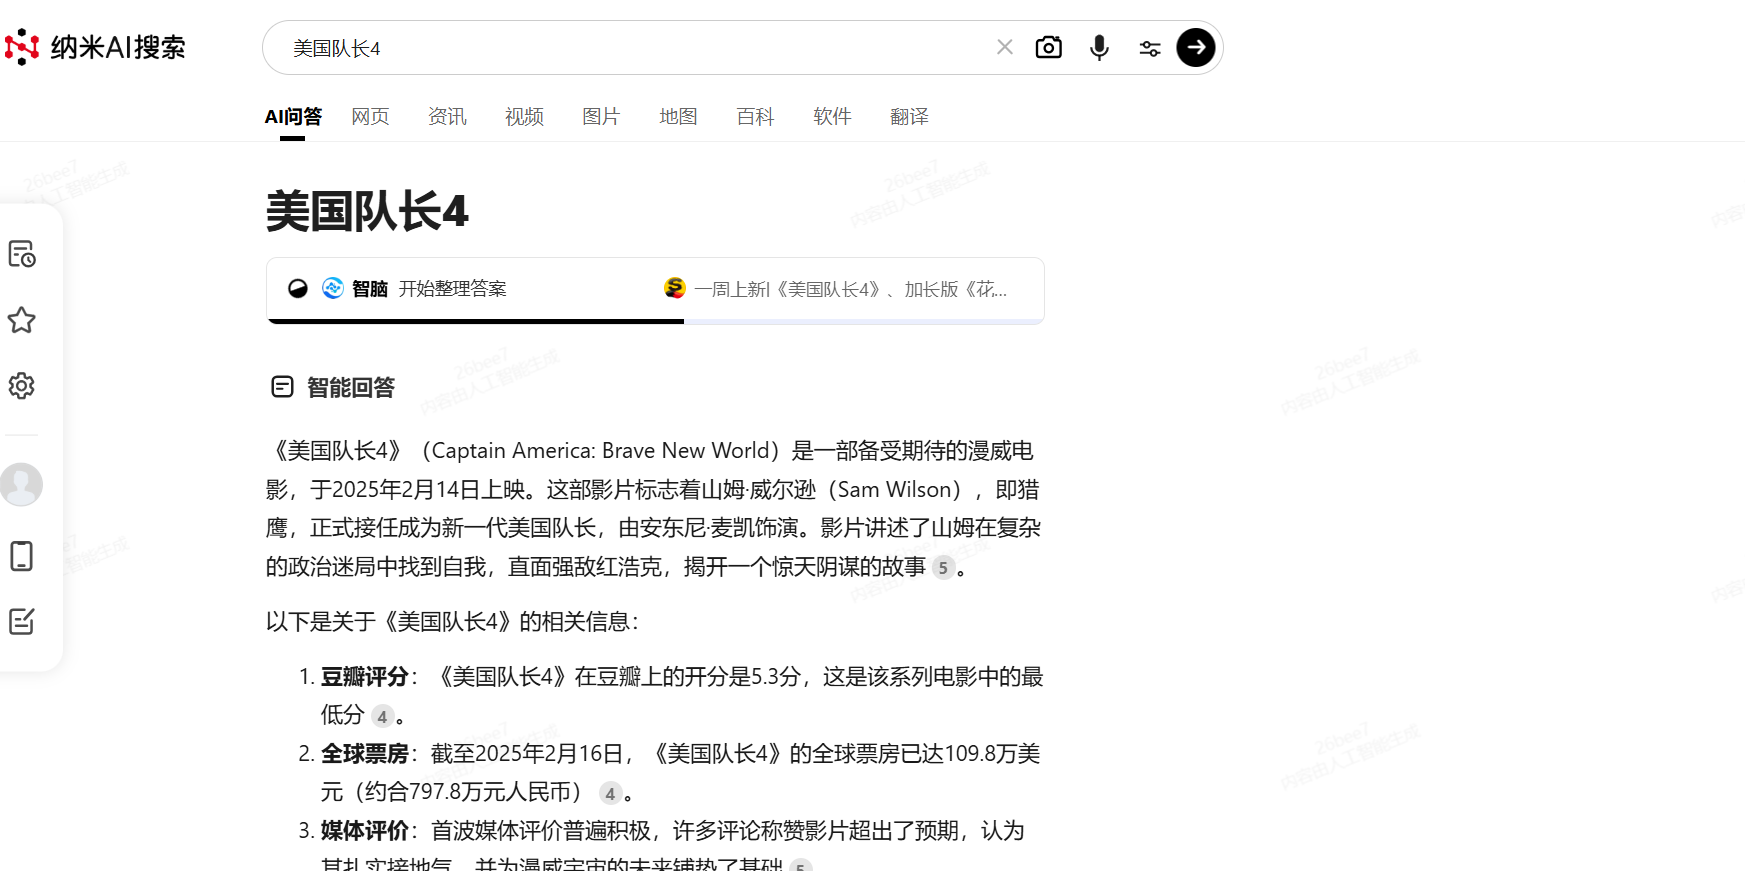Open citation 5 after 惊天阴谋的故事
The width and height of the screenshot is (1745, 871).
(943, 568)
